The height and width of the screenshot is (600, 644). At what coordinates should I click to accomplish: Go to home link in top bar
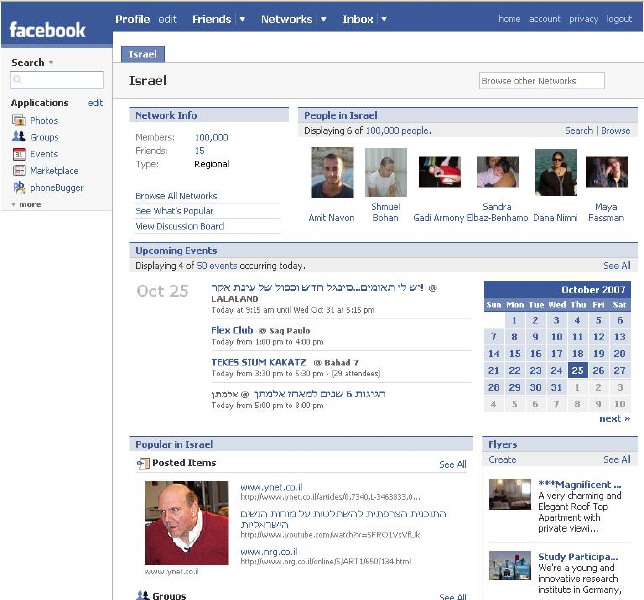(509, 19)
